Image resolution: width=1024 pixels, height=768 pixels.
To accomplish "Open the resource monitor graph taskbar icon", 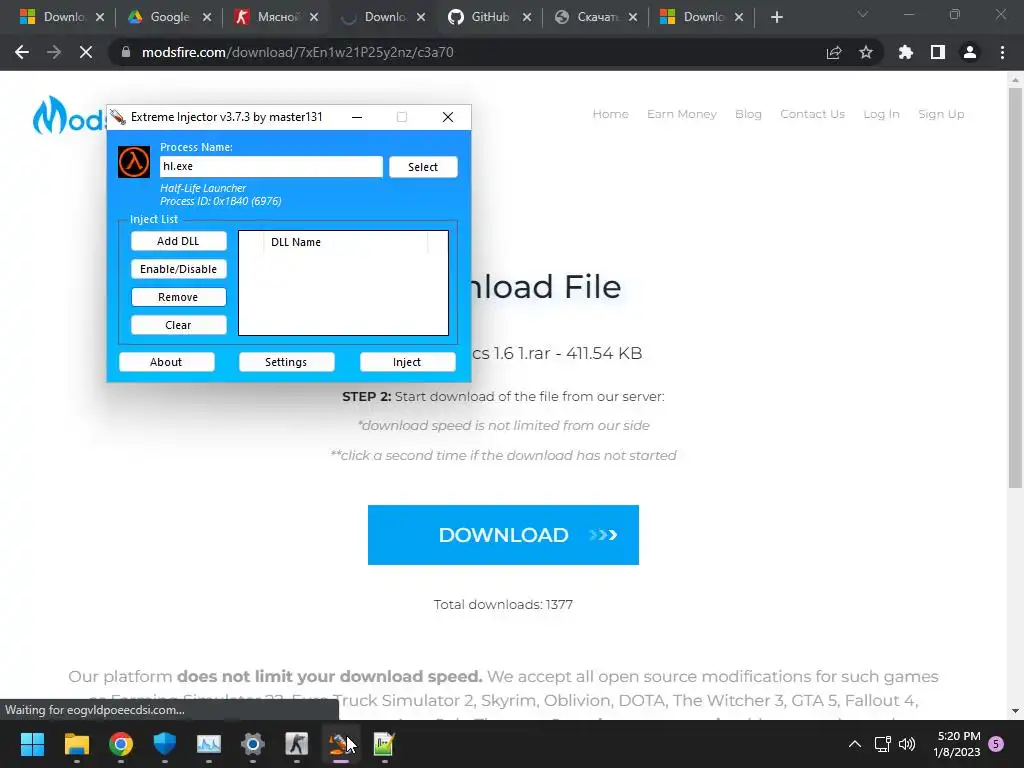I will (x=209, y=744).
